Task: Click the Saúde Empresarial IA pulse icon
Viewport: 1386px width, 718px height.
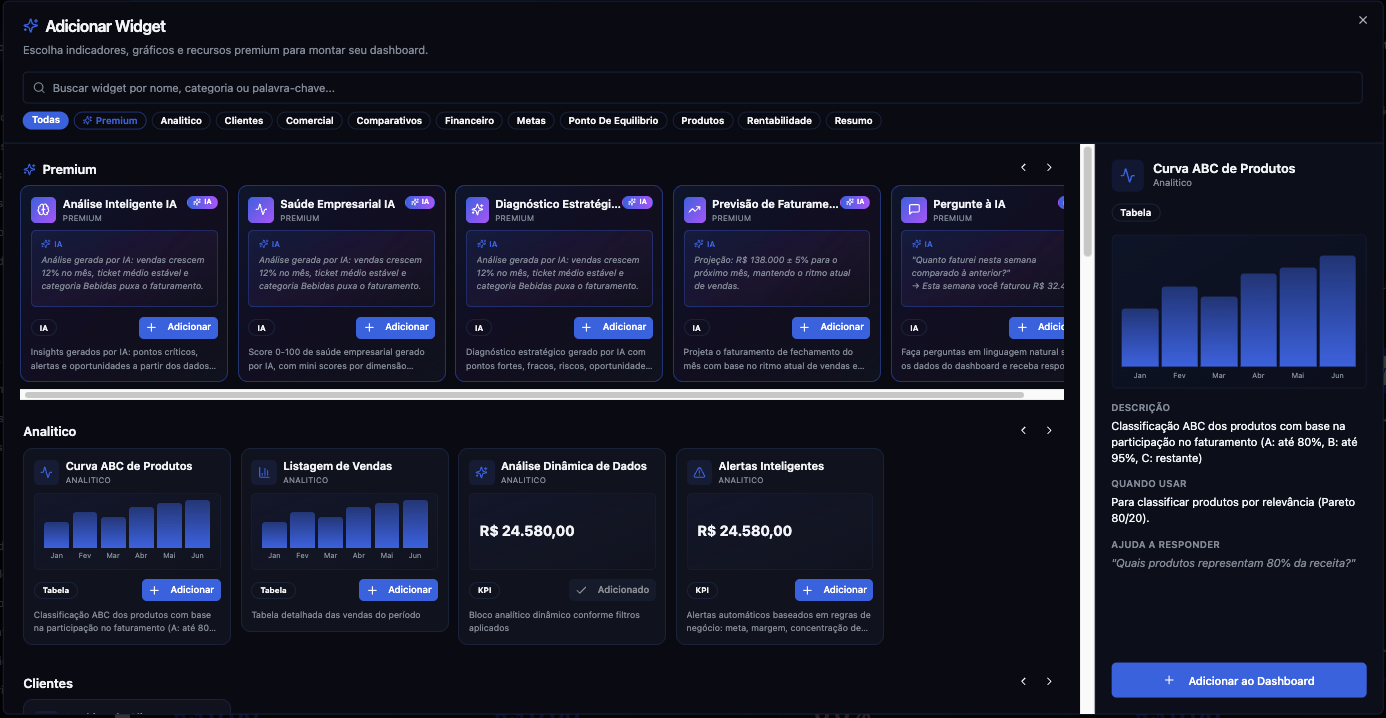Action: (261, 210)
